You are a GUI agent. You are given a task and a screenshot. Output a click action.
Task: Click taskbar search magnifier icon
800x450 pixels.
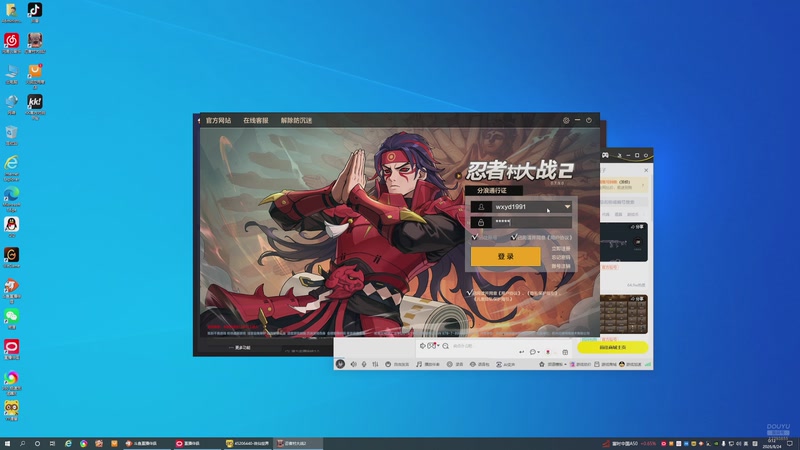click(22, 443)
